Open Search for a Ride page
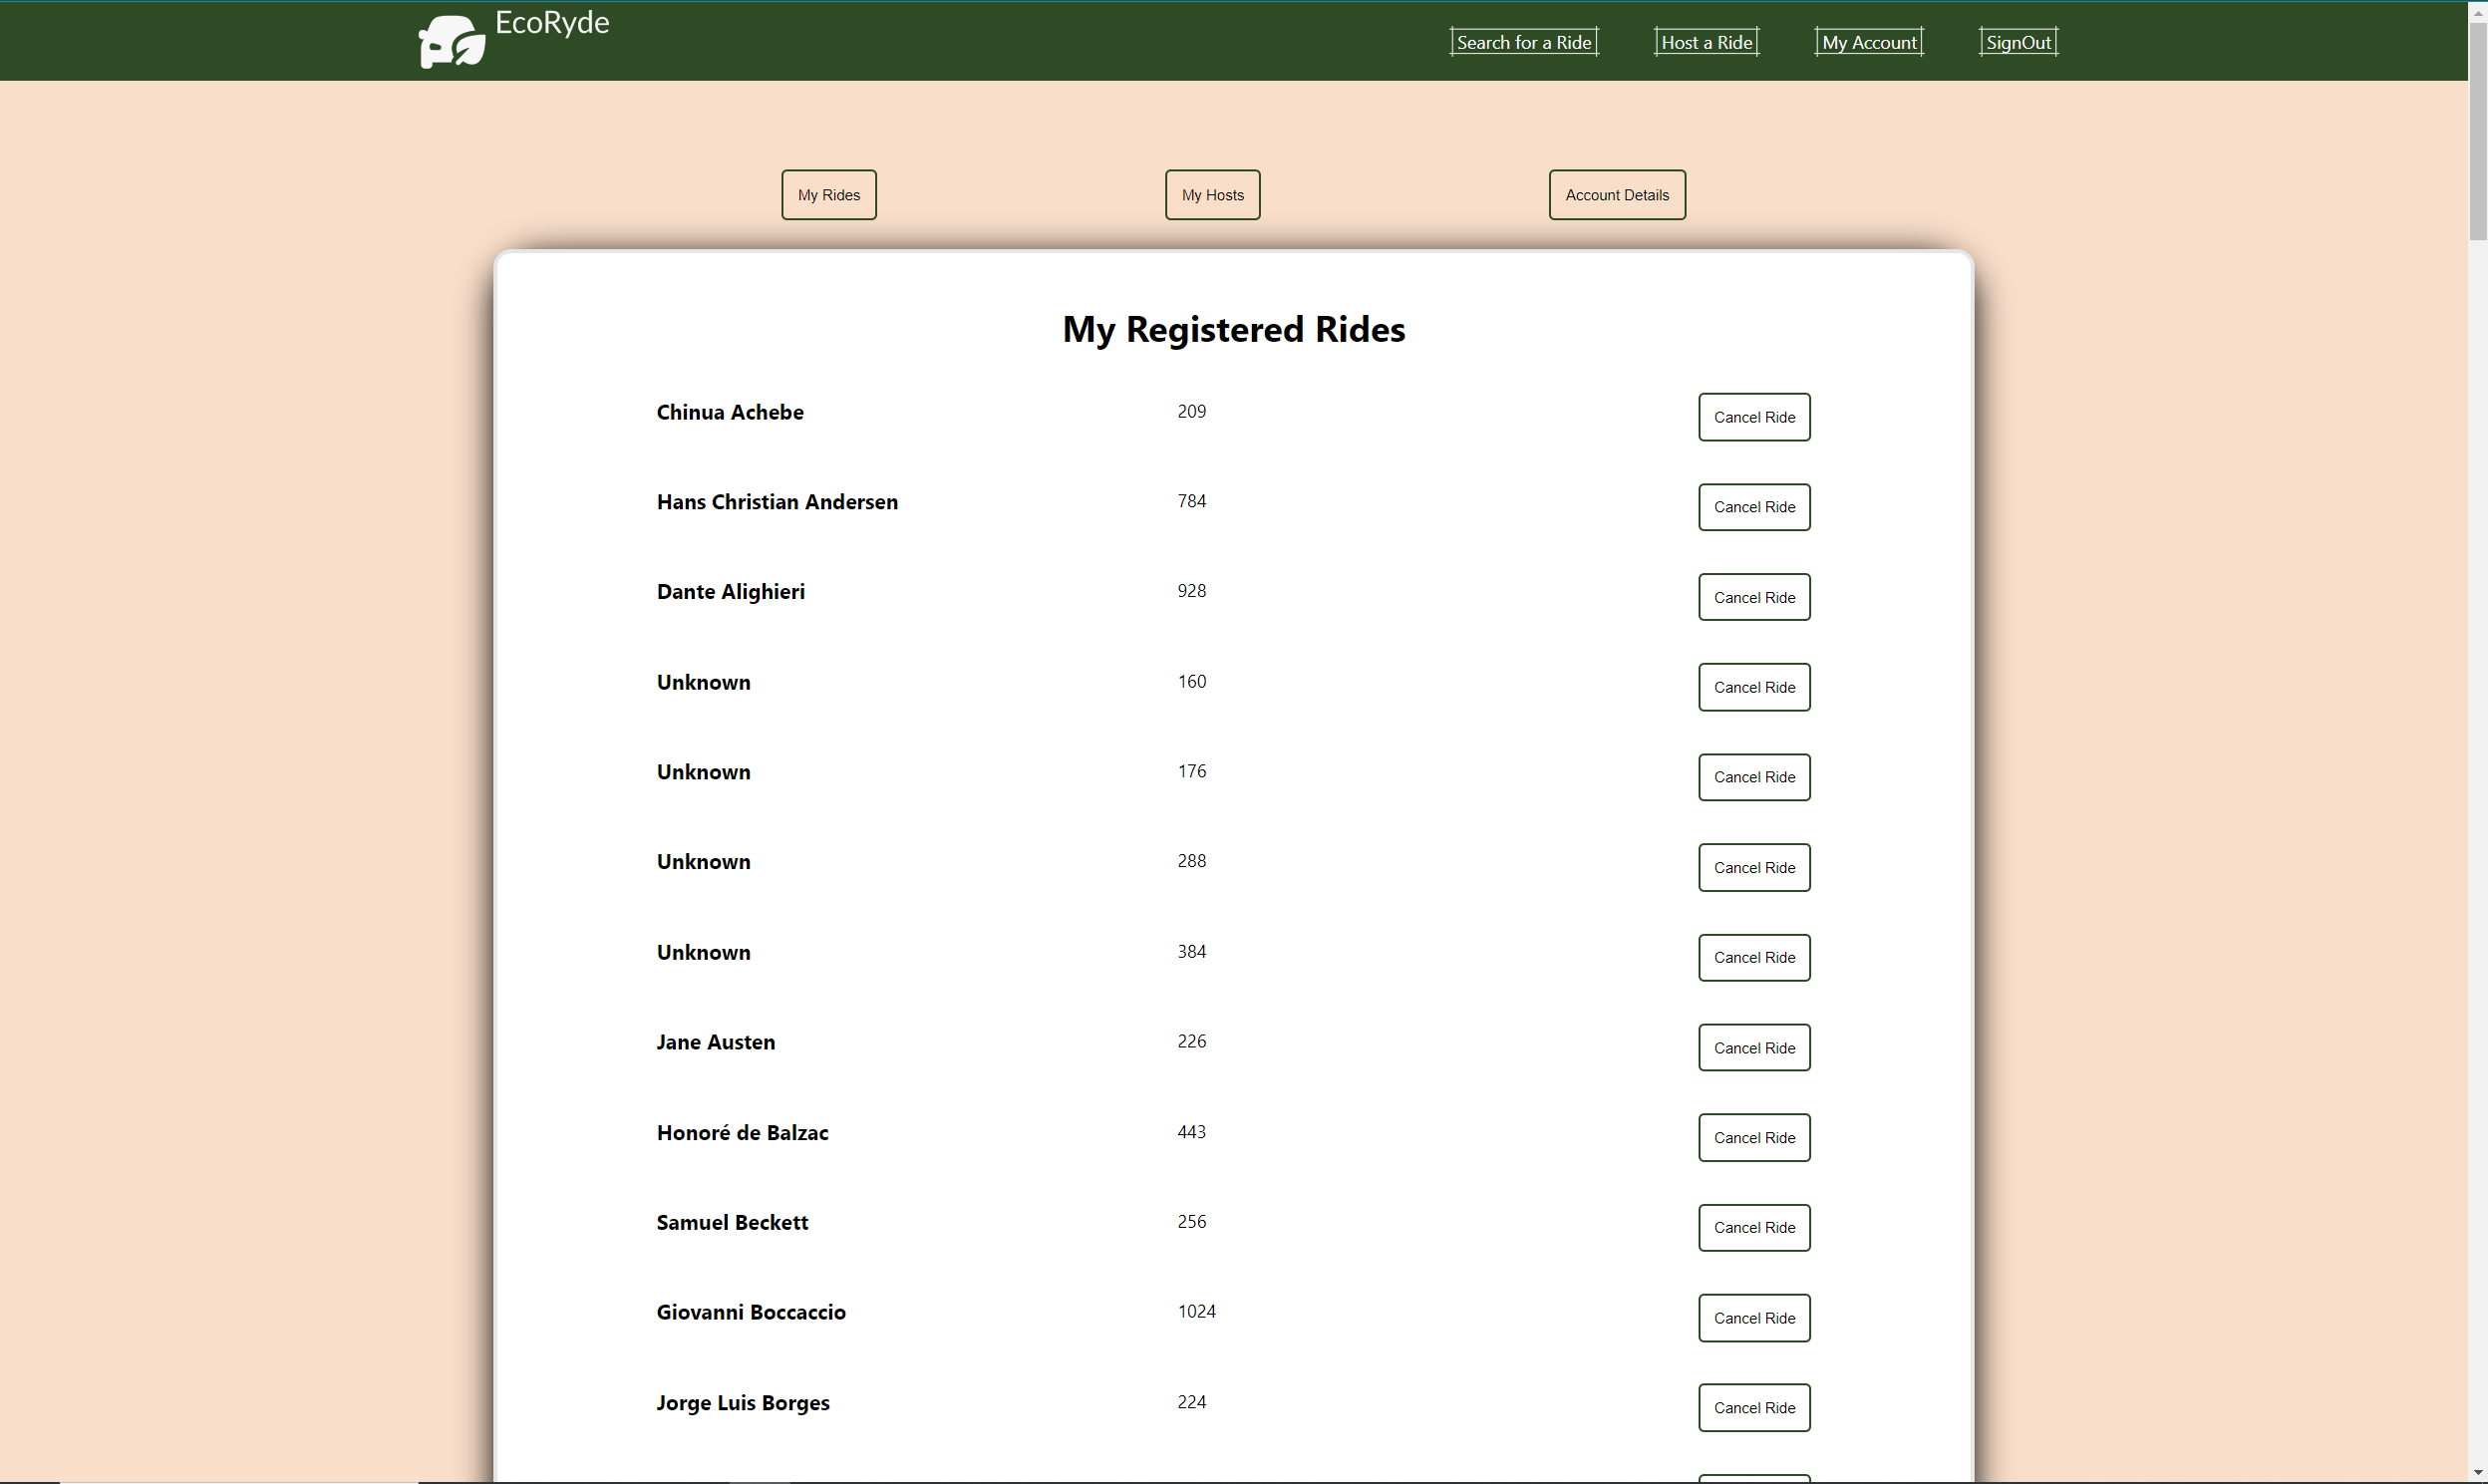 click(x=1523, y=42)
